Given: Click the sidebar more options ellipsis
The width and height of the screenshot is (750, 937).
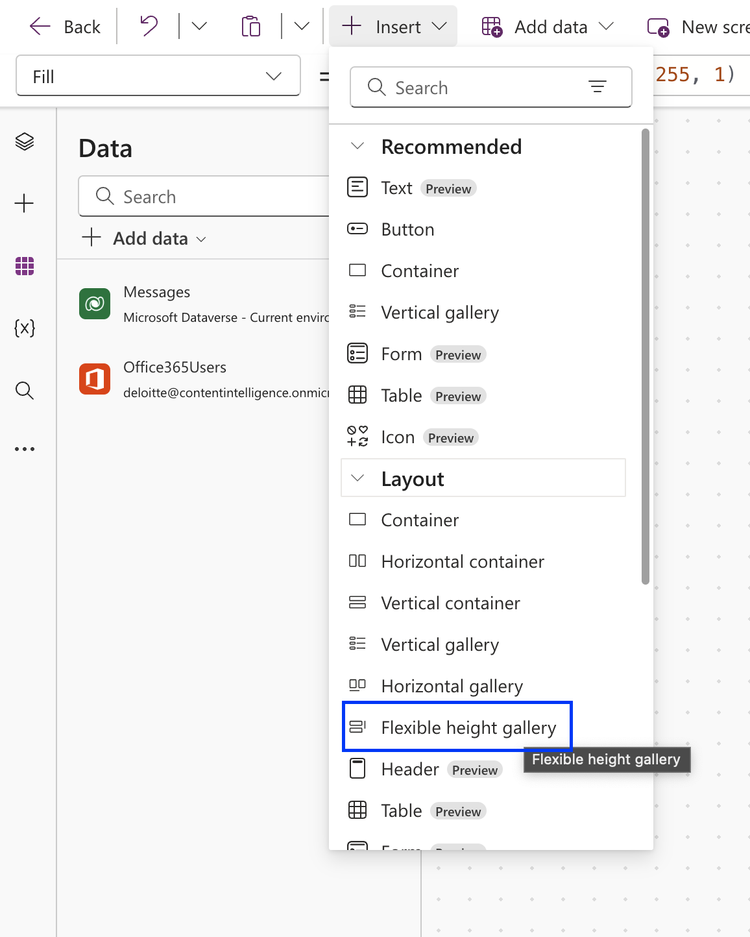Looking at the screenshot, I should tap(25, 449).
